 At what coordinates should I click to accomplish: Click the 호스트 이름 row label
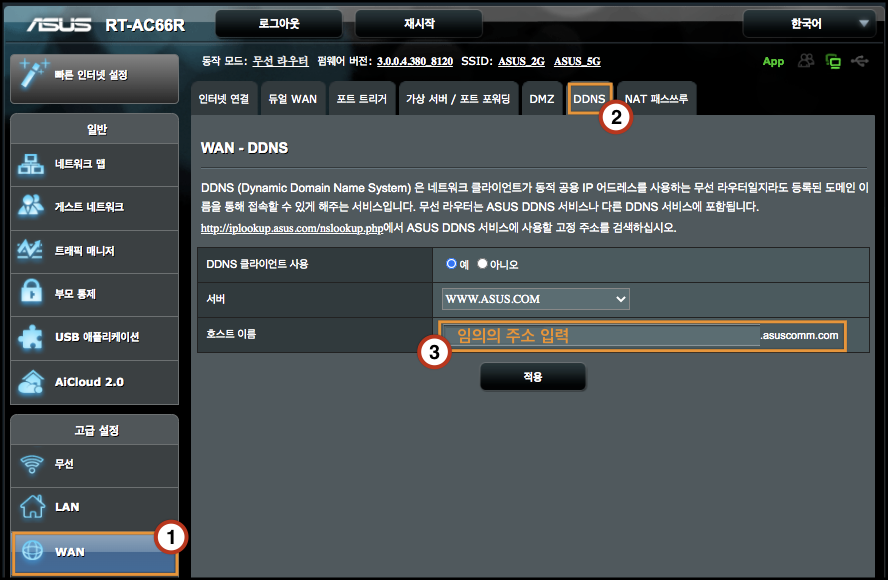231,334
